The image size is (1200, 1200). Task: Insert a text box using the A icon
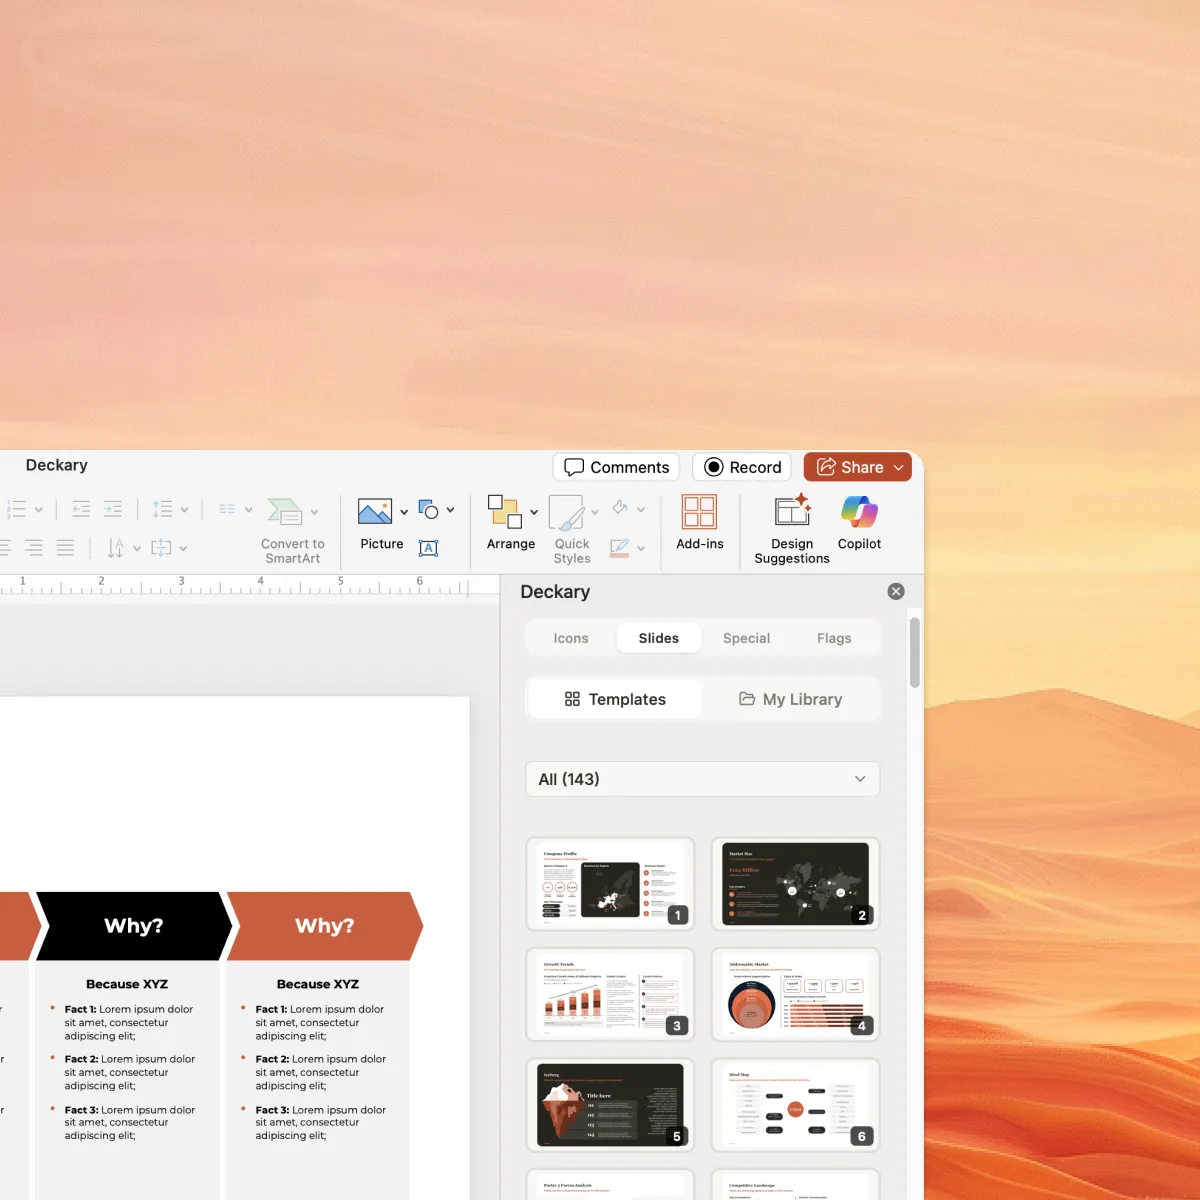pos(430,548)
